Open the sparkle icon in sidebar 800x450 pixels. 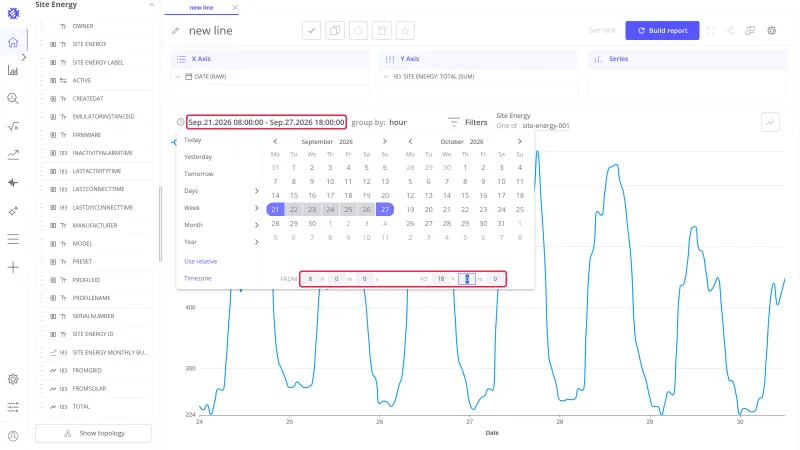coord(13,211)
